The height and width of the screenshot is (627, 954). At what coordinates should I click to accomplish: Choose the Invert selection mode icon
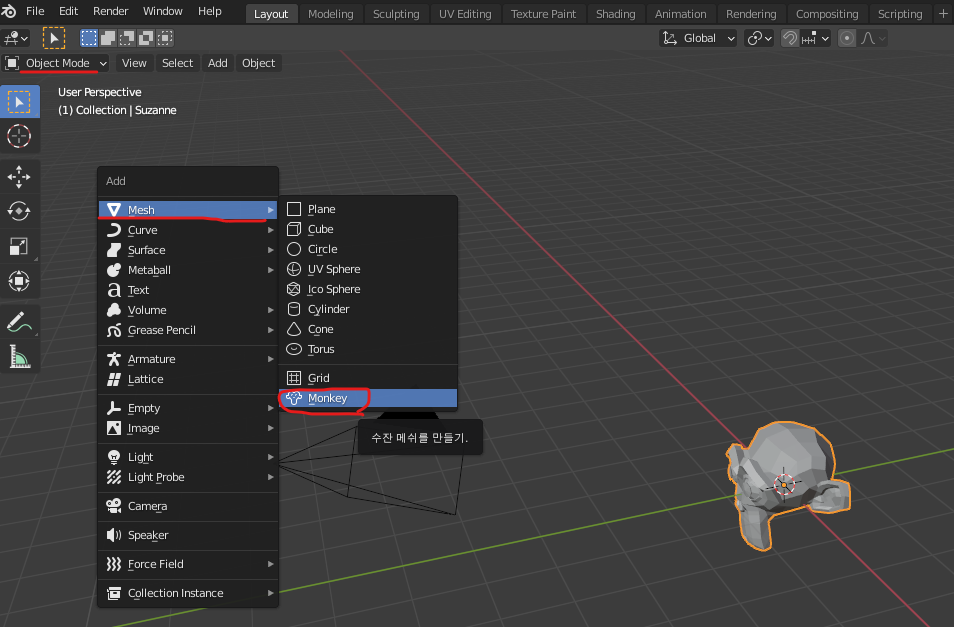pos(146,38)
